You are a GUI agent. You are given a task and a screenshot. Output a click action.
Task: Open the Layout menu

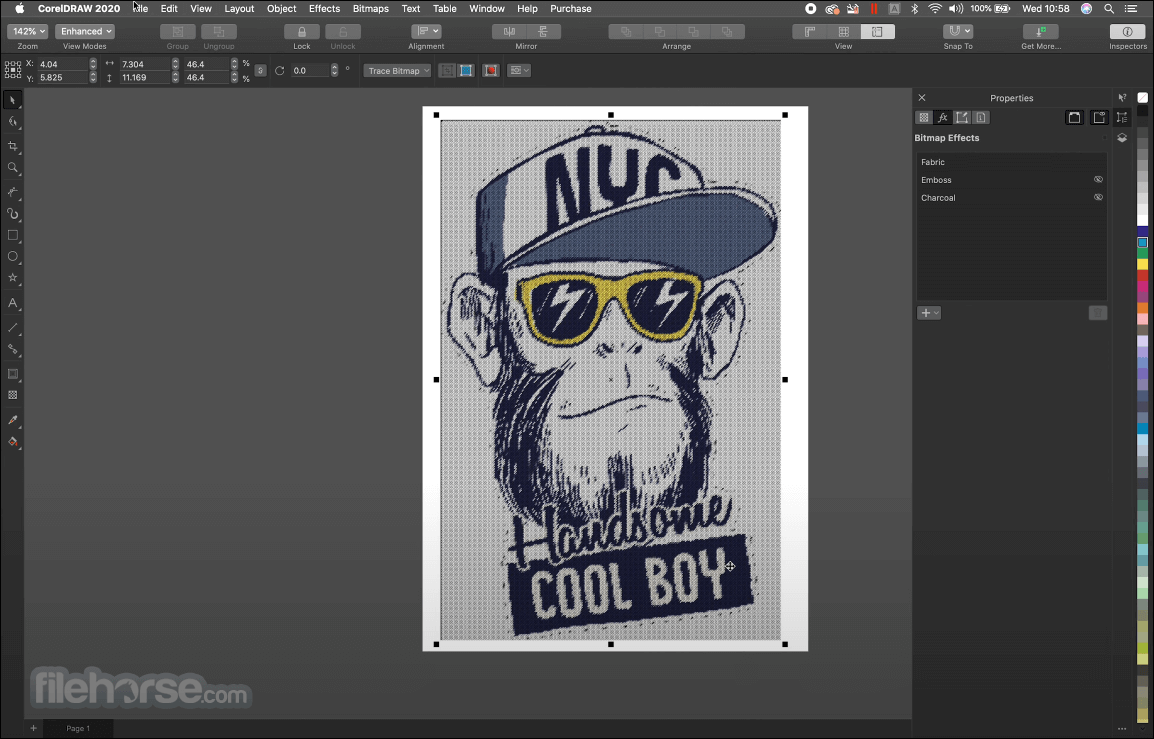239,9
